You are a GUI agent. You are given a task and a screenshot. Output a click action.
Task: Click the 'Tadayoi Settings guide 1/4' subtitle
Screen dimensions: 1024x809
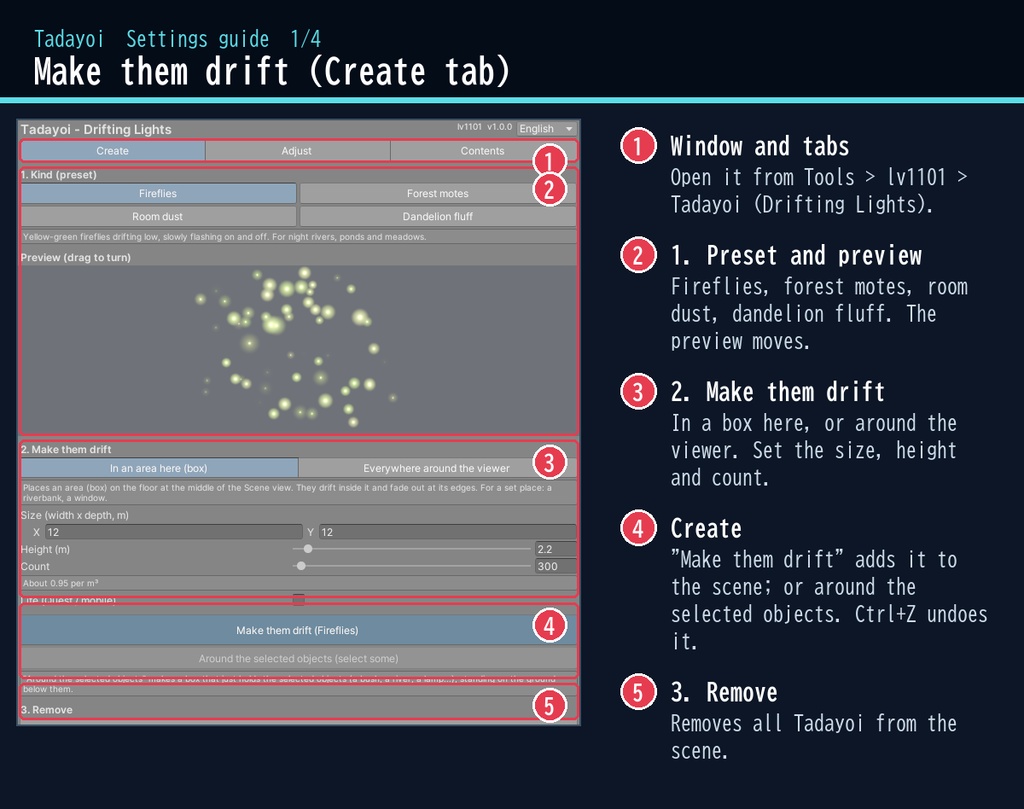click(x=178, y=39)
